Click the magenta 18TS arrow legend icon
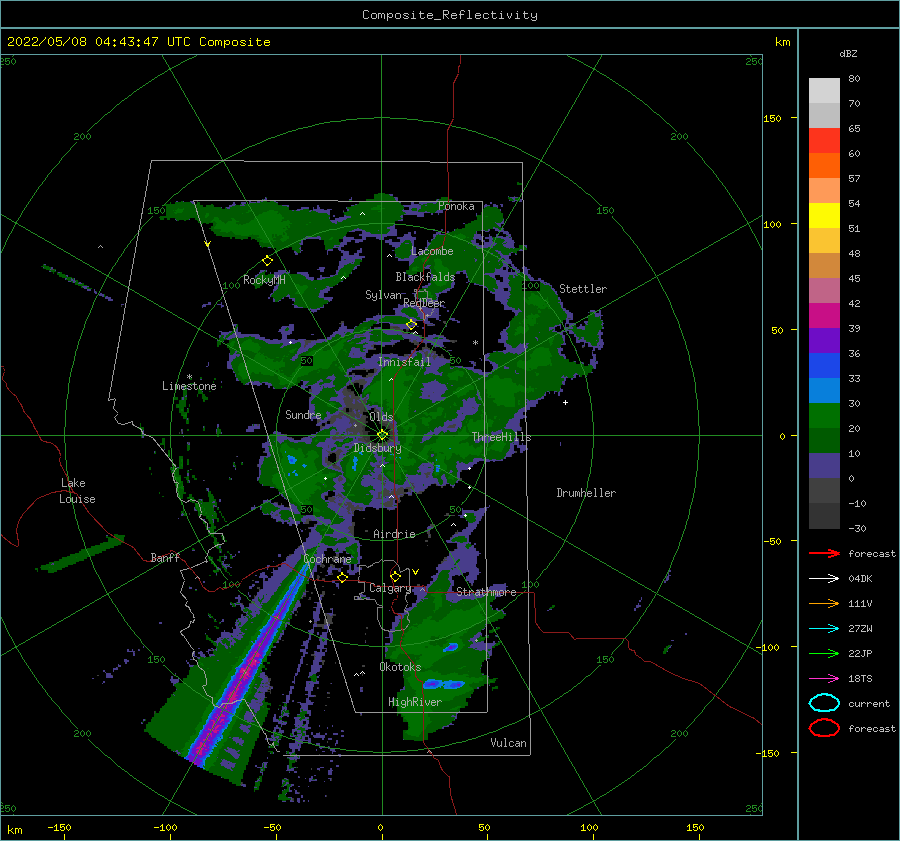Image resolution: width=900 pixels, height=841 pixels. [x=824, y=679]
